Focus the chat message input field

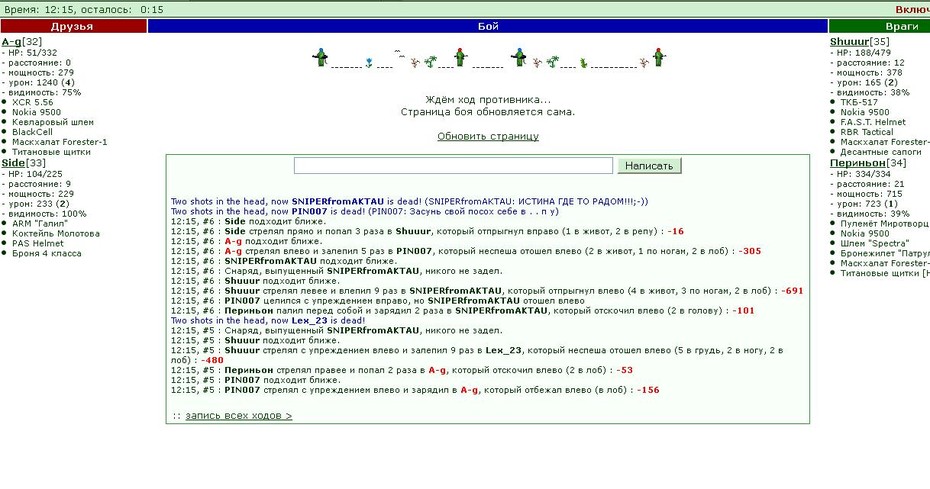coord(453,166)
